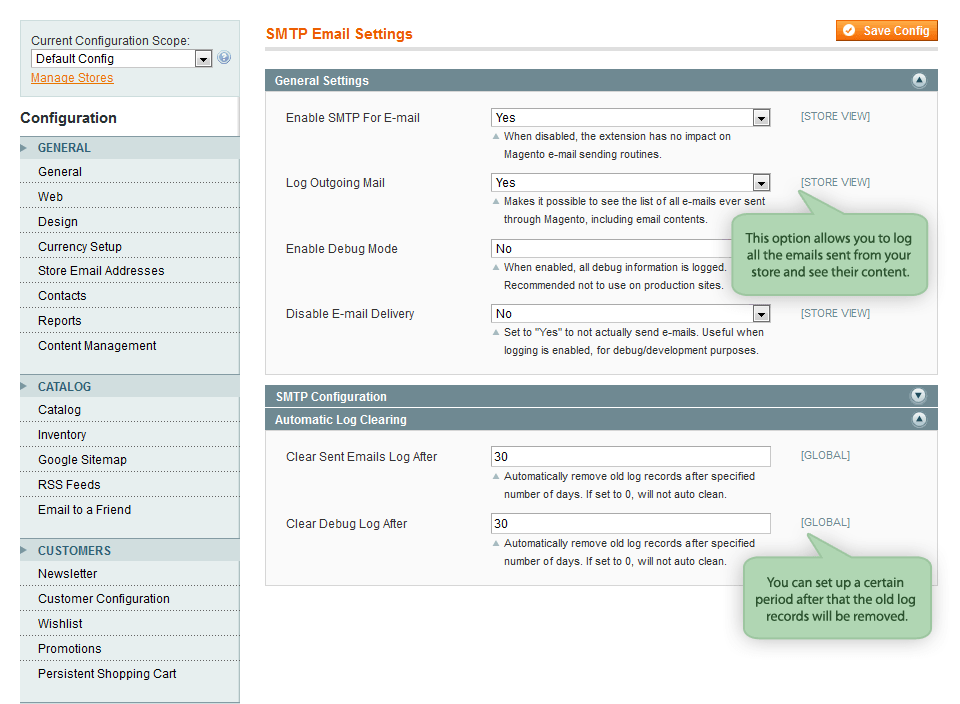Viewport: 960px width, 704px height.
Task: Click the CUSTOMERS group heading
Action: coord(75,551)
